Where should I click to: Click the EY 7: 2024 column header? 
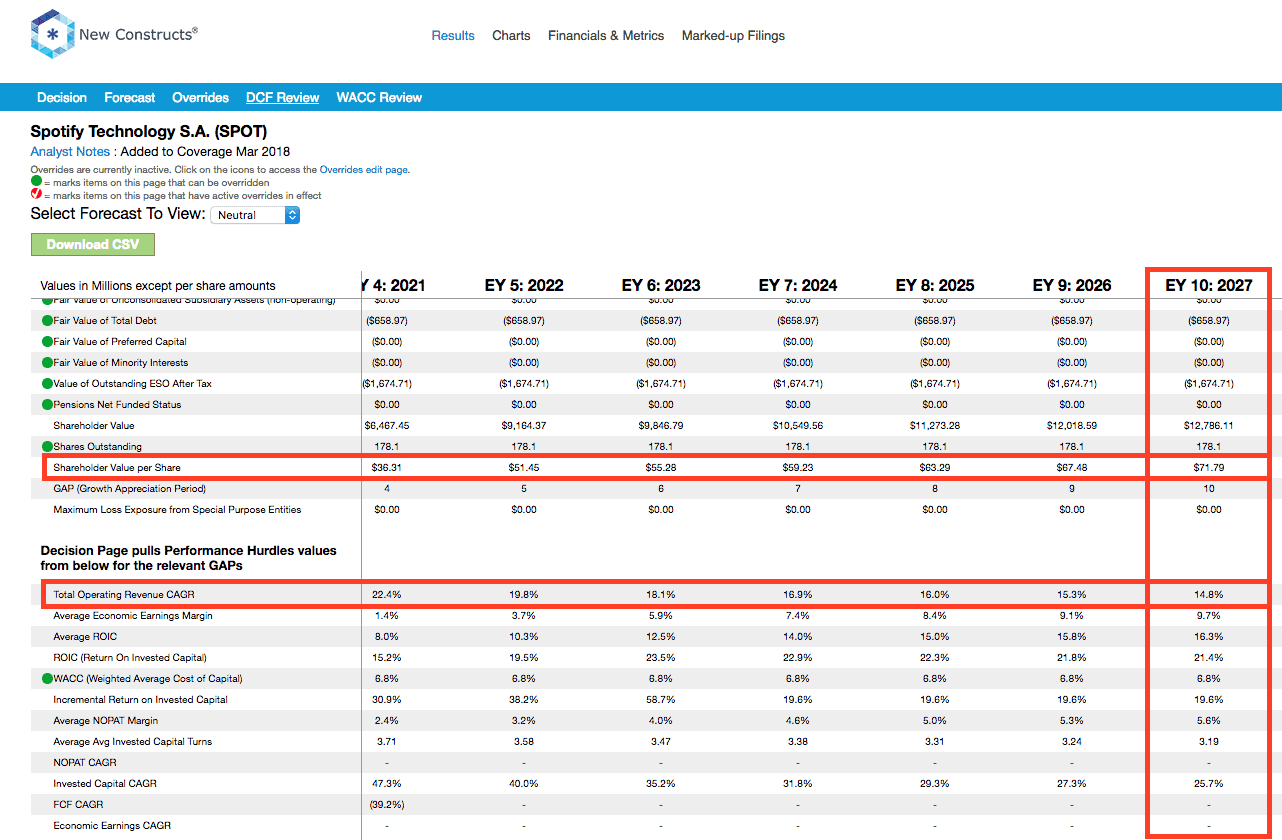pyautogui.click(x=798, y=285)
